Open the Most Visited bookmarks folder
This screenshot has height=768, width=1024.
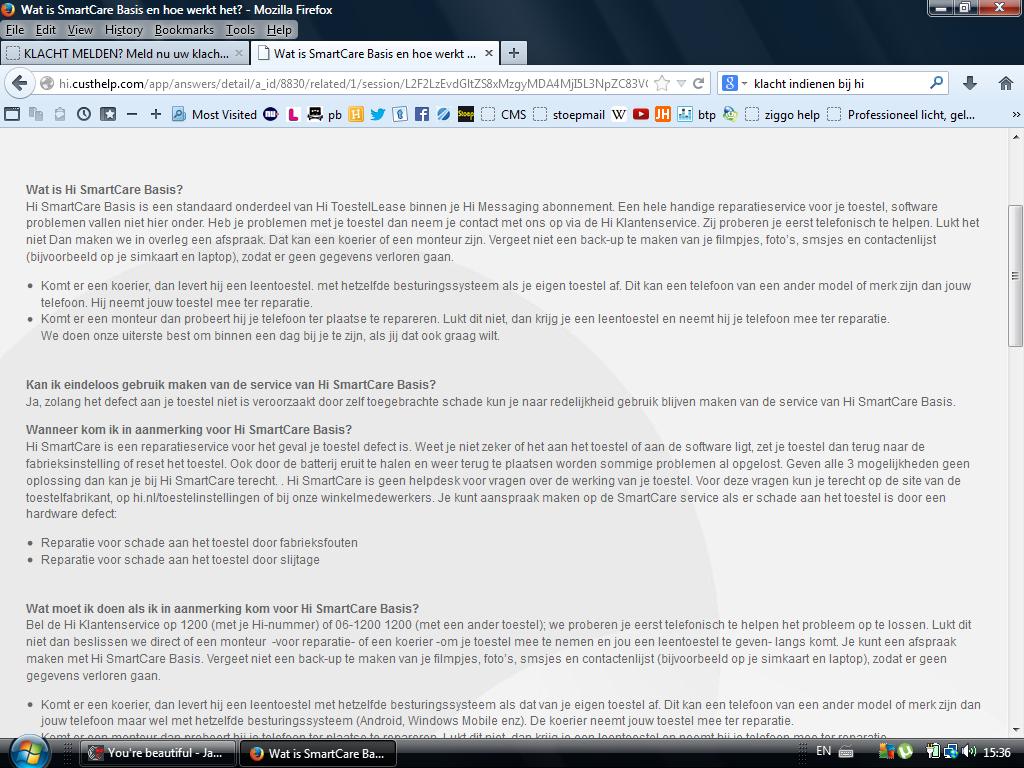214,114
